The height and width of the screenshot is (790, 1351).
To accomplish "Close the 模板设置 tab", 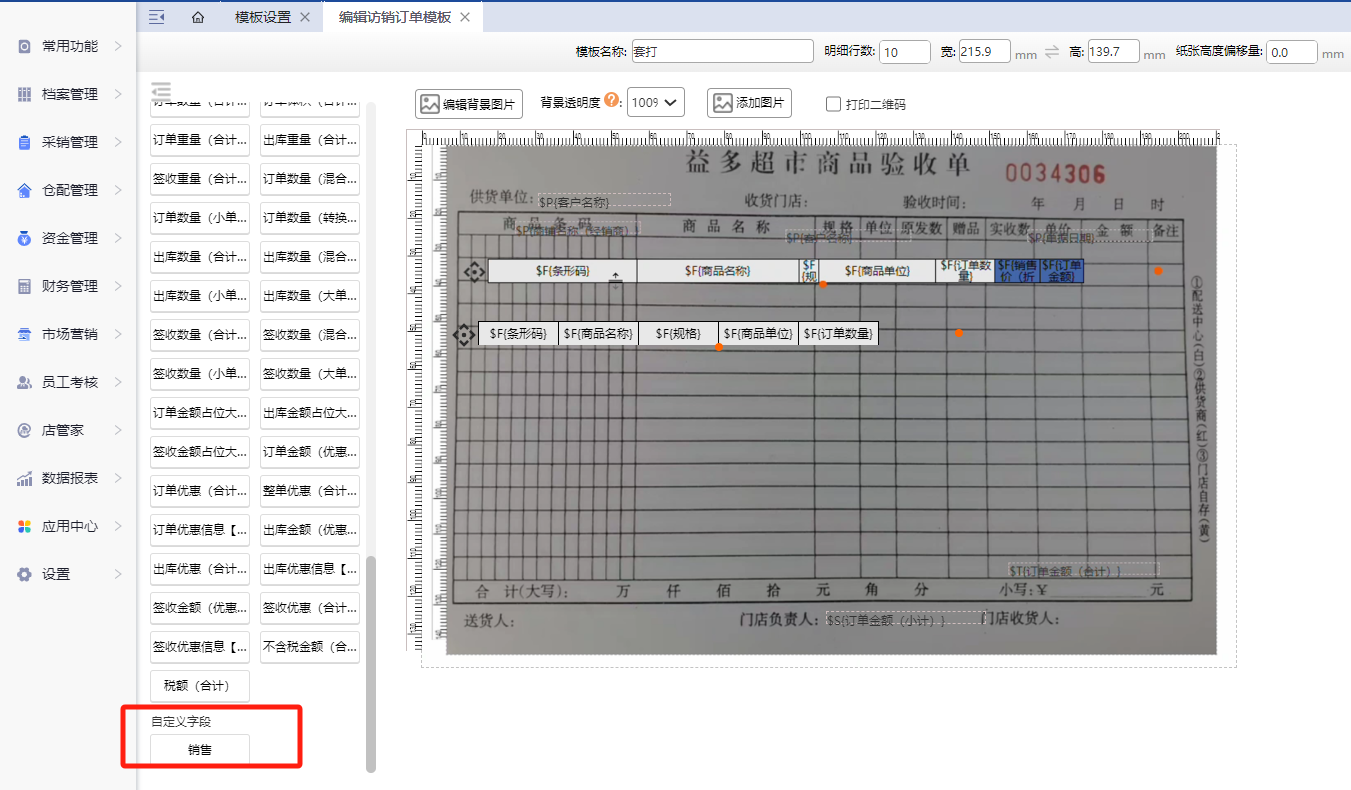I will pyautogui.click(x=305, y=17).
